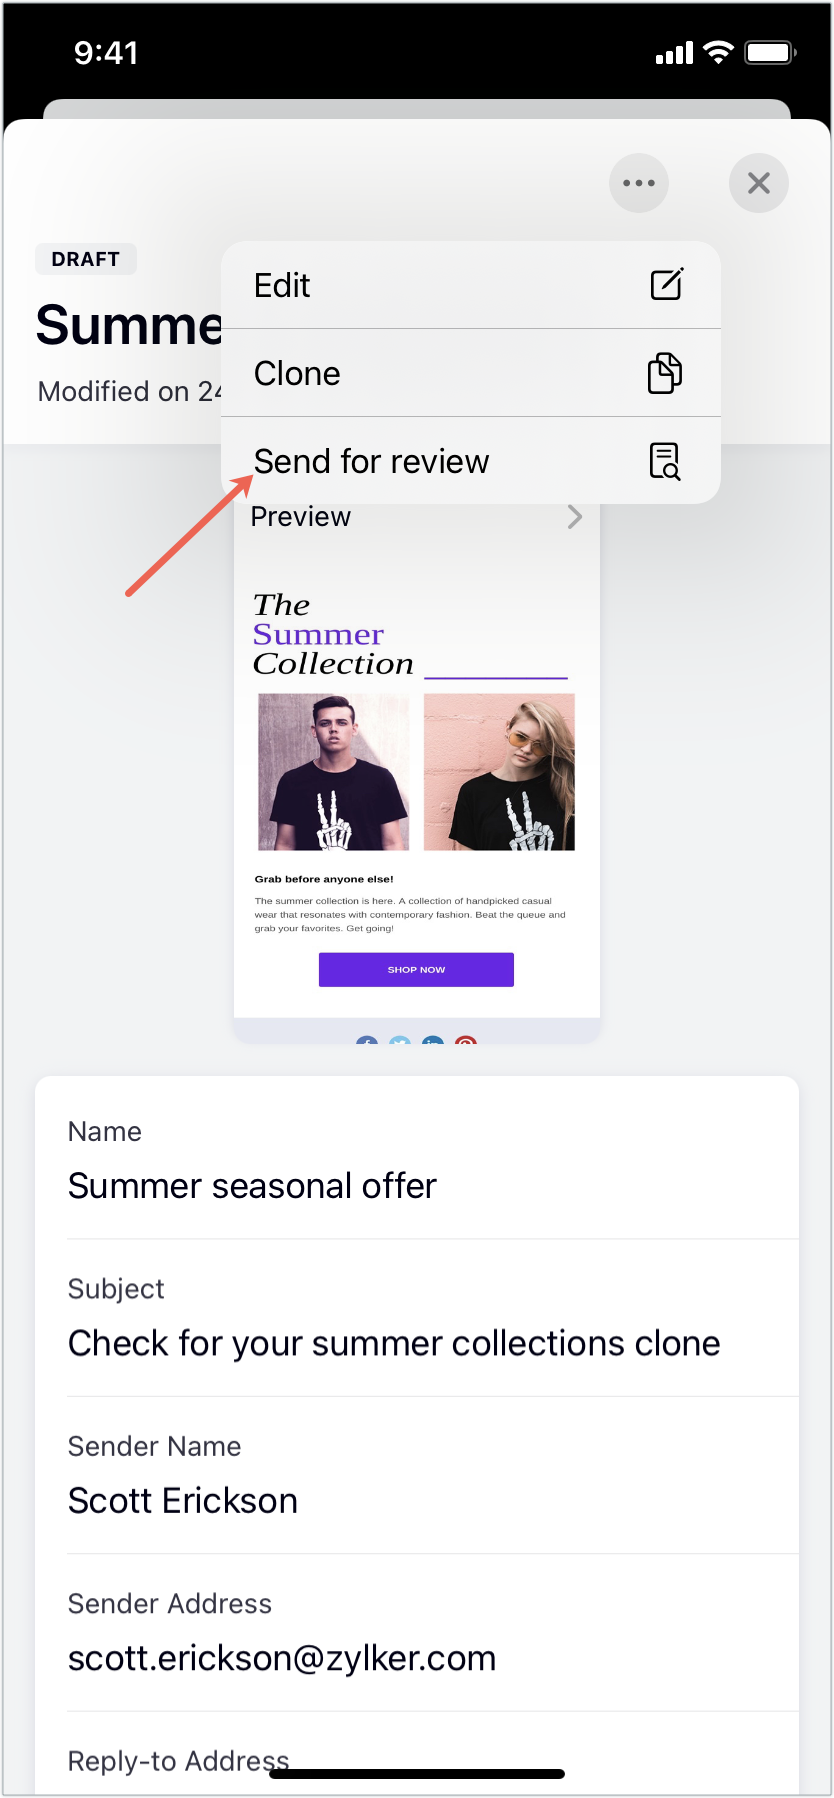The width and height of the screenshot is (834, 1798).
Task: Select the Clone menu entry
Action: (x=470, y=373)
